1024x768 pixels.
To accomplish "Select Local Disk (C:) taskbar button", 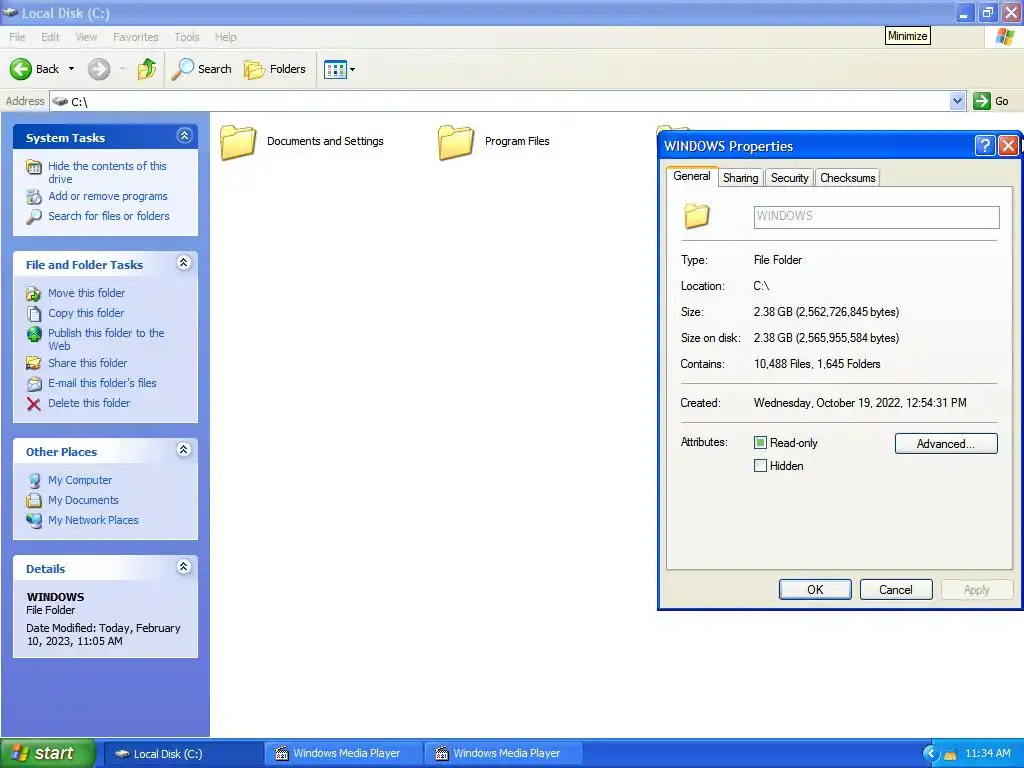I will [x=183, y=754].
